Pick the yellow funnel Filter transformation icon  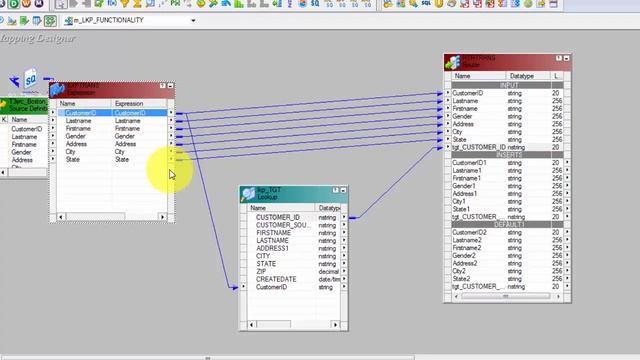coord(124,4)
